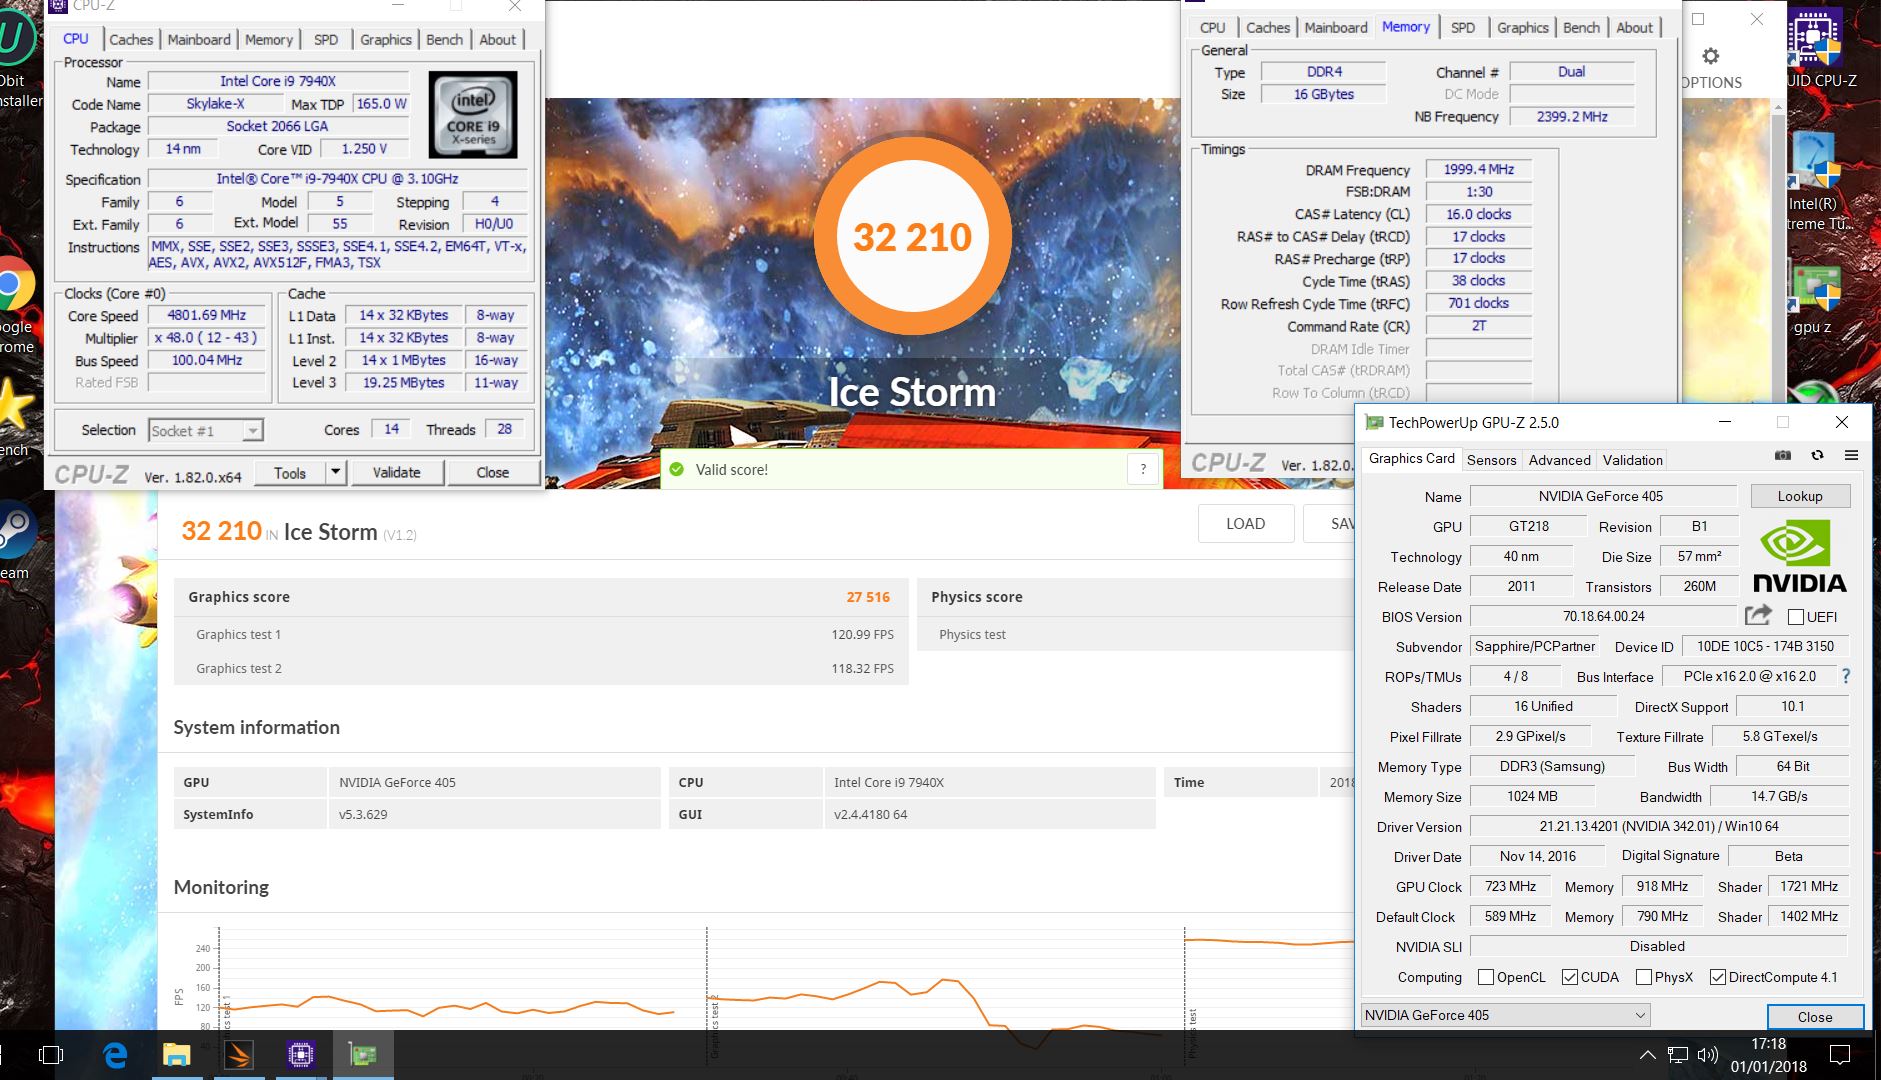Click the BIOS export arrow icon in GPU-Z

click(1758, 616)
